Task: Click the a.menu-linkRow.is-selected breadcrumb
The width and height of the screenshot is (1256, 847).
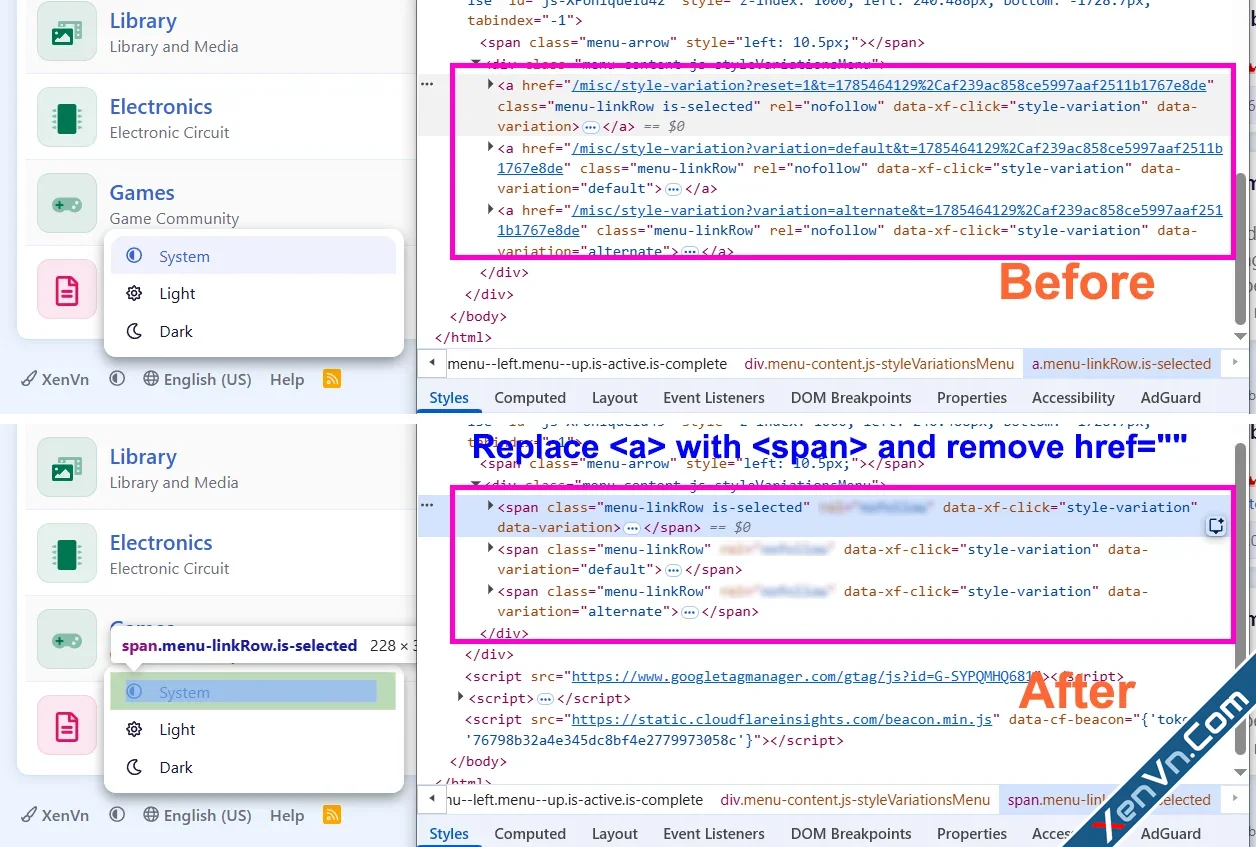Action: (x=1121, y=364)
